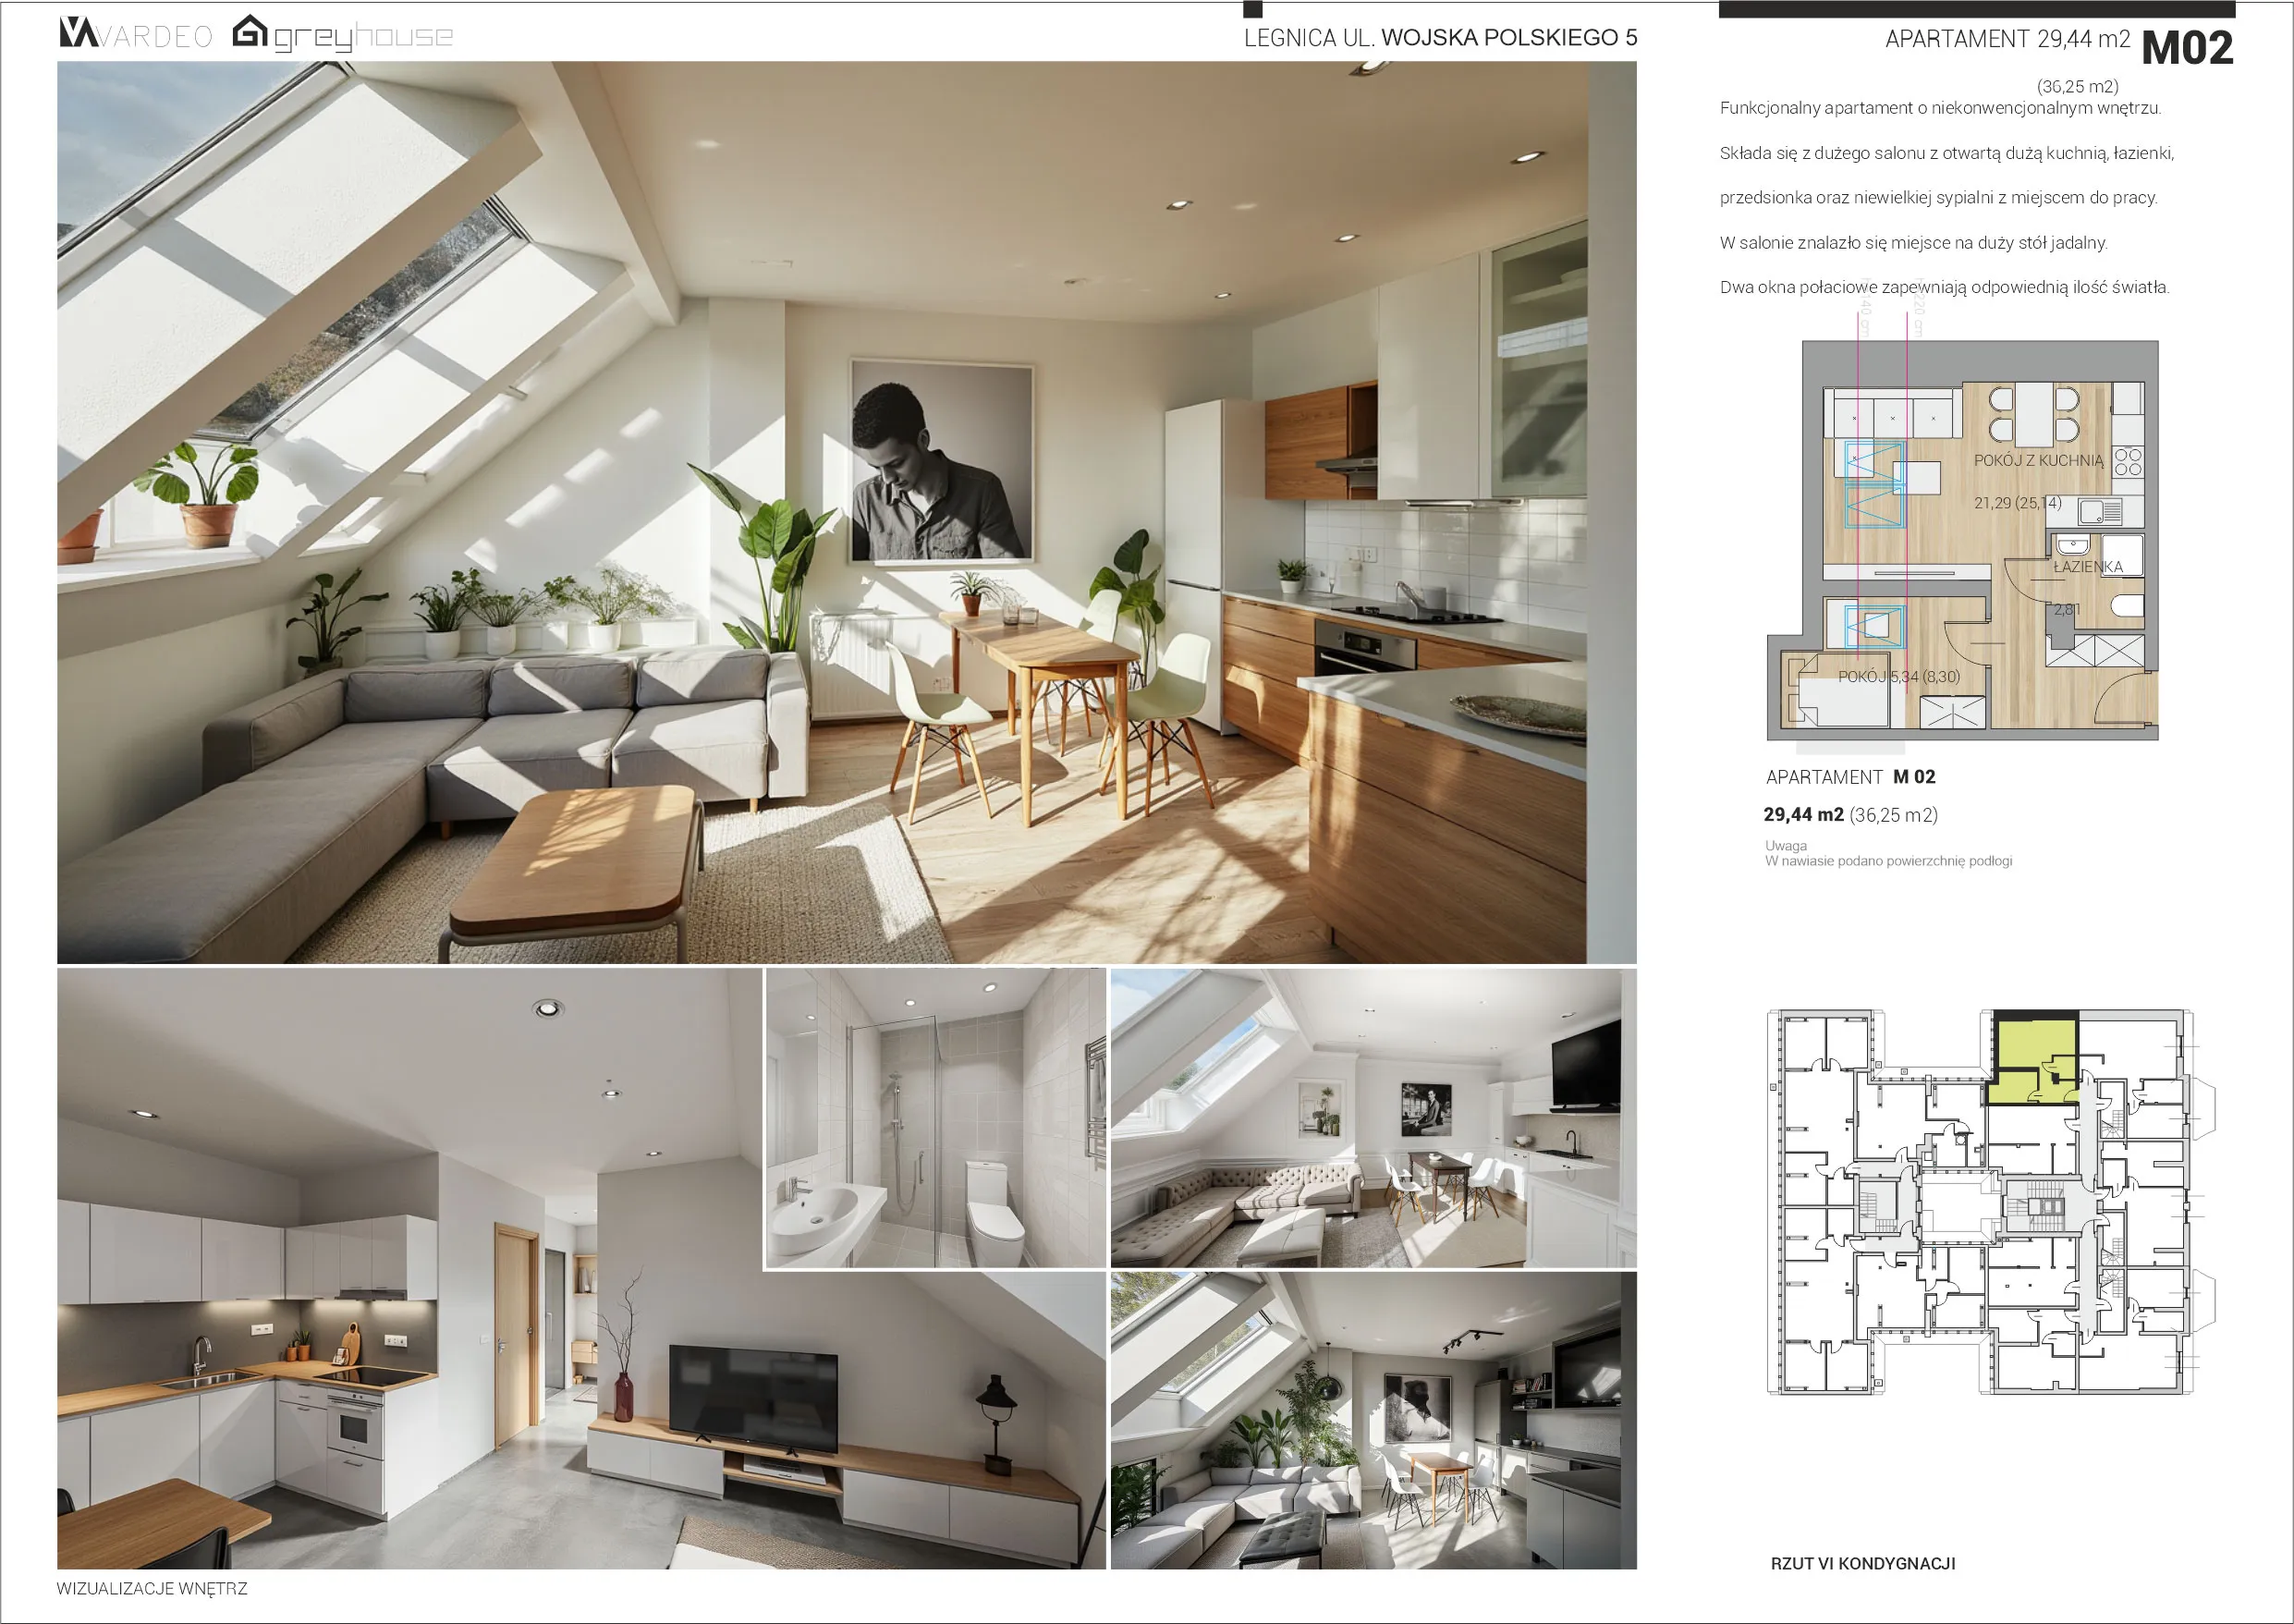
Task: Click the large M02 apartment code heading
Action: pyautogui.click(x=2187, y=47)
